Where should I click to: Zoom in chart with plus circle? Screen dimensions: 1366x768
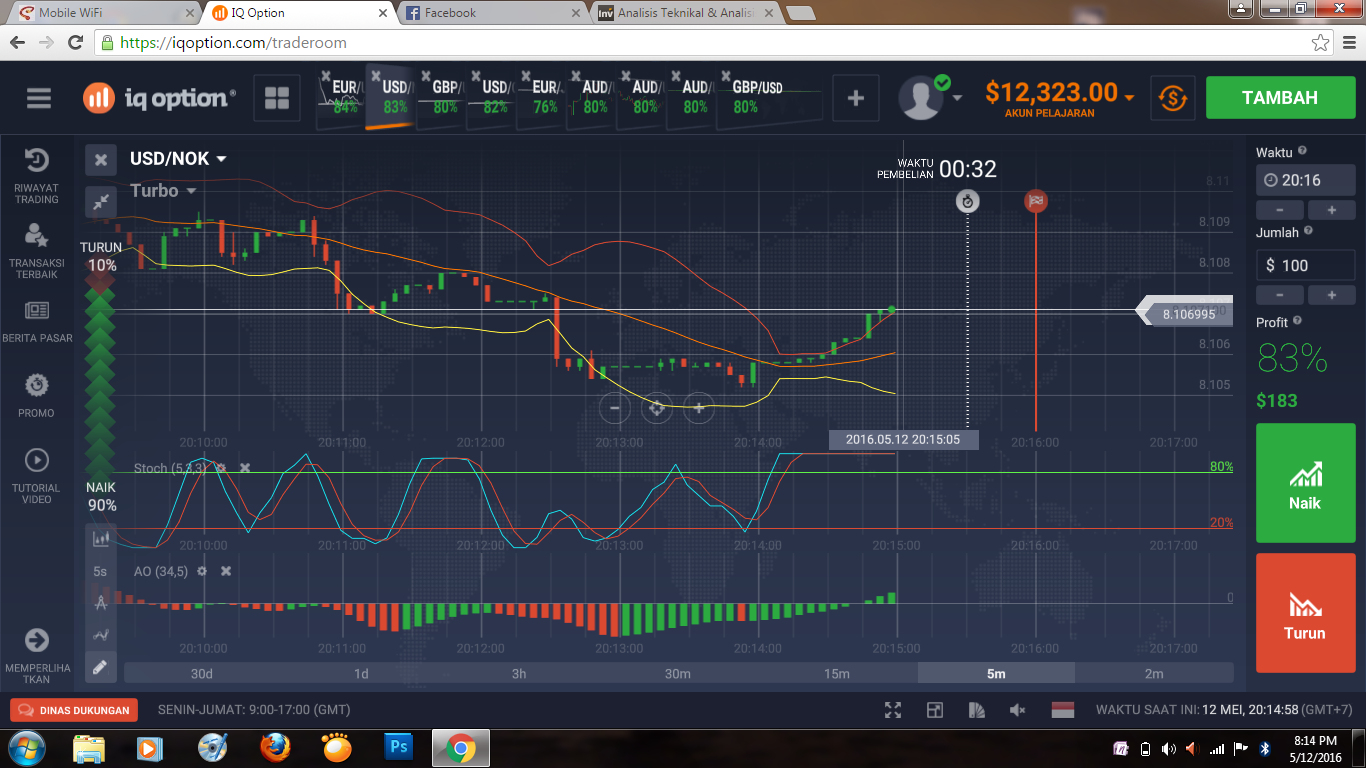[699, 407]
